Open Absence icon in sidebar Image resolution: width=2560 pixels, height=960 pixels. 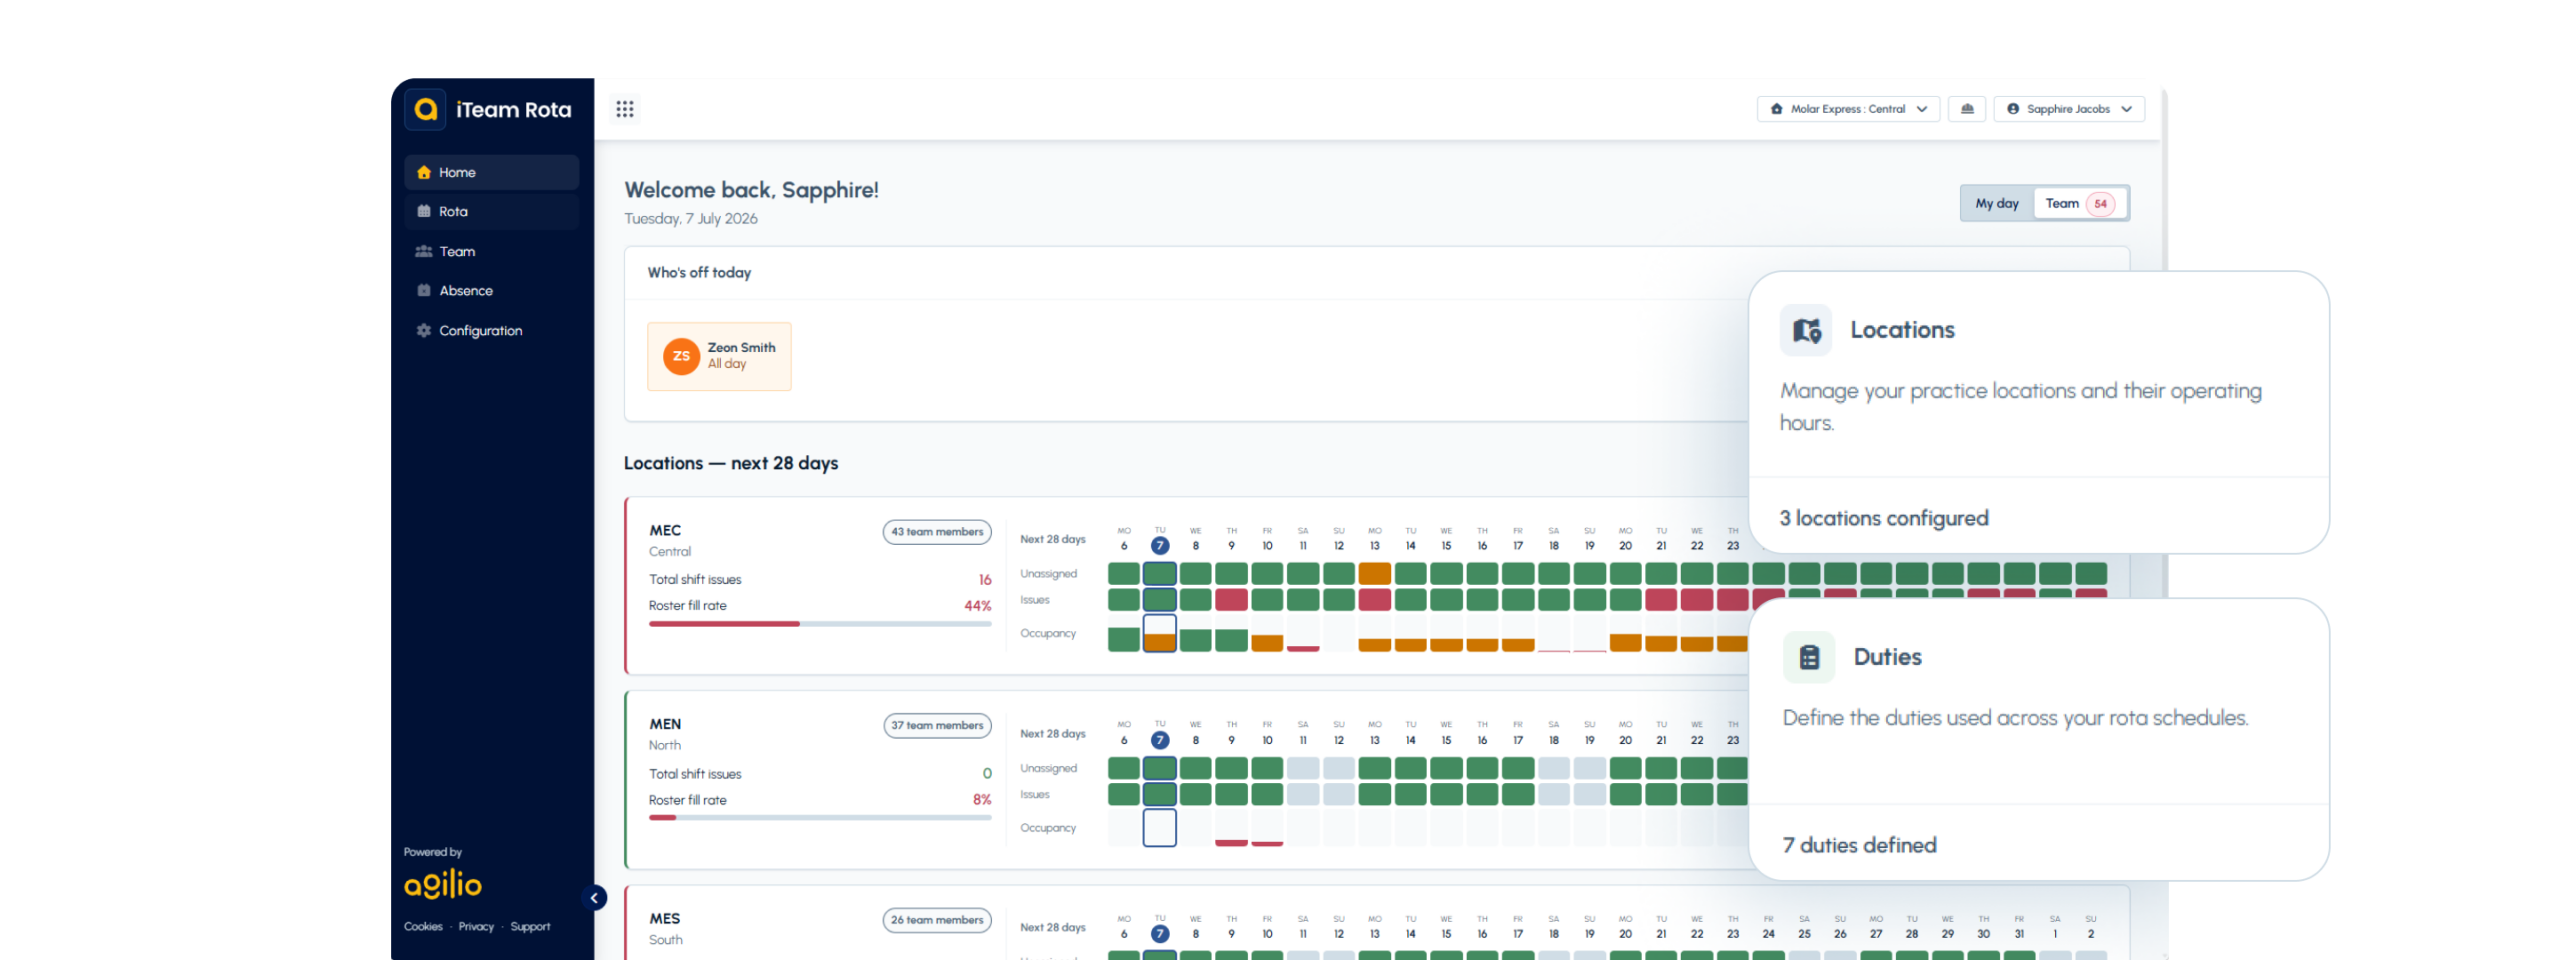coord(424,290)
